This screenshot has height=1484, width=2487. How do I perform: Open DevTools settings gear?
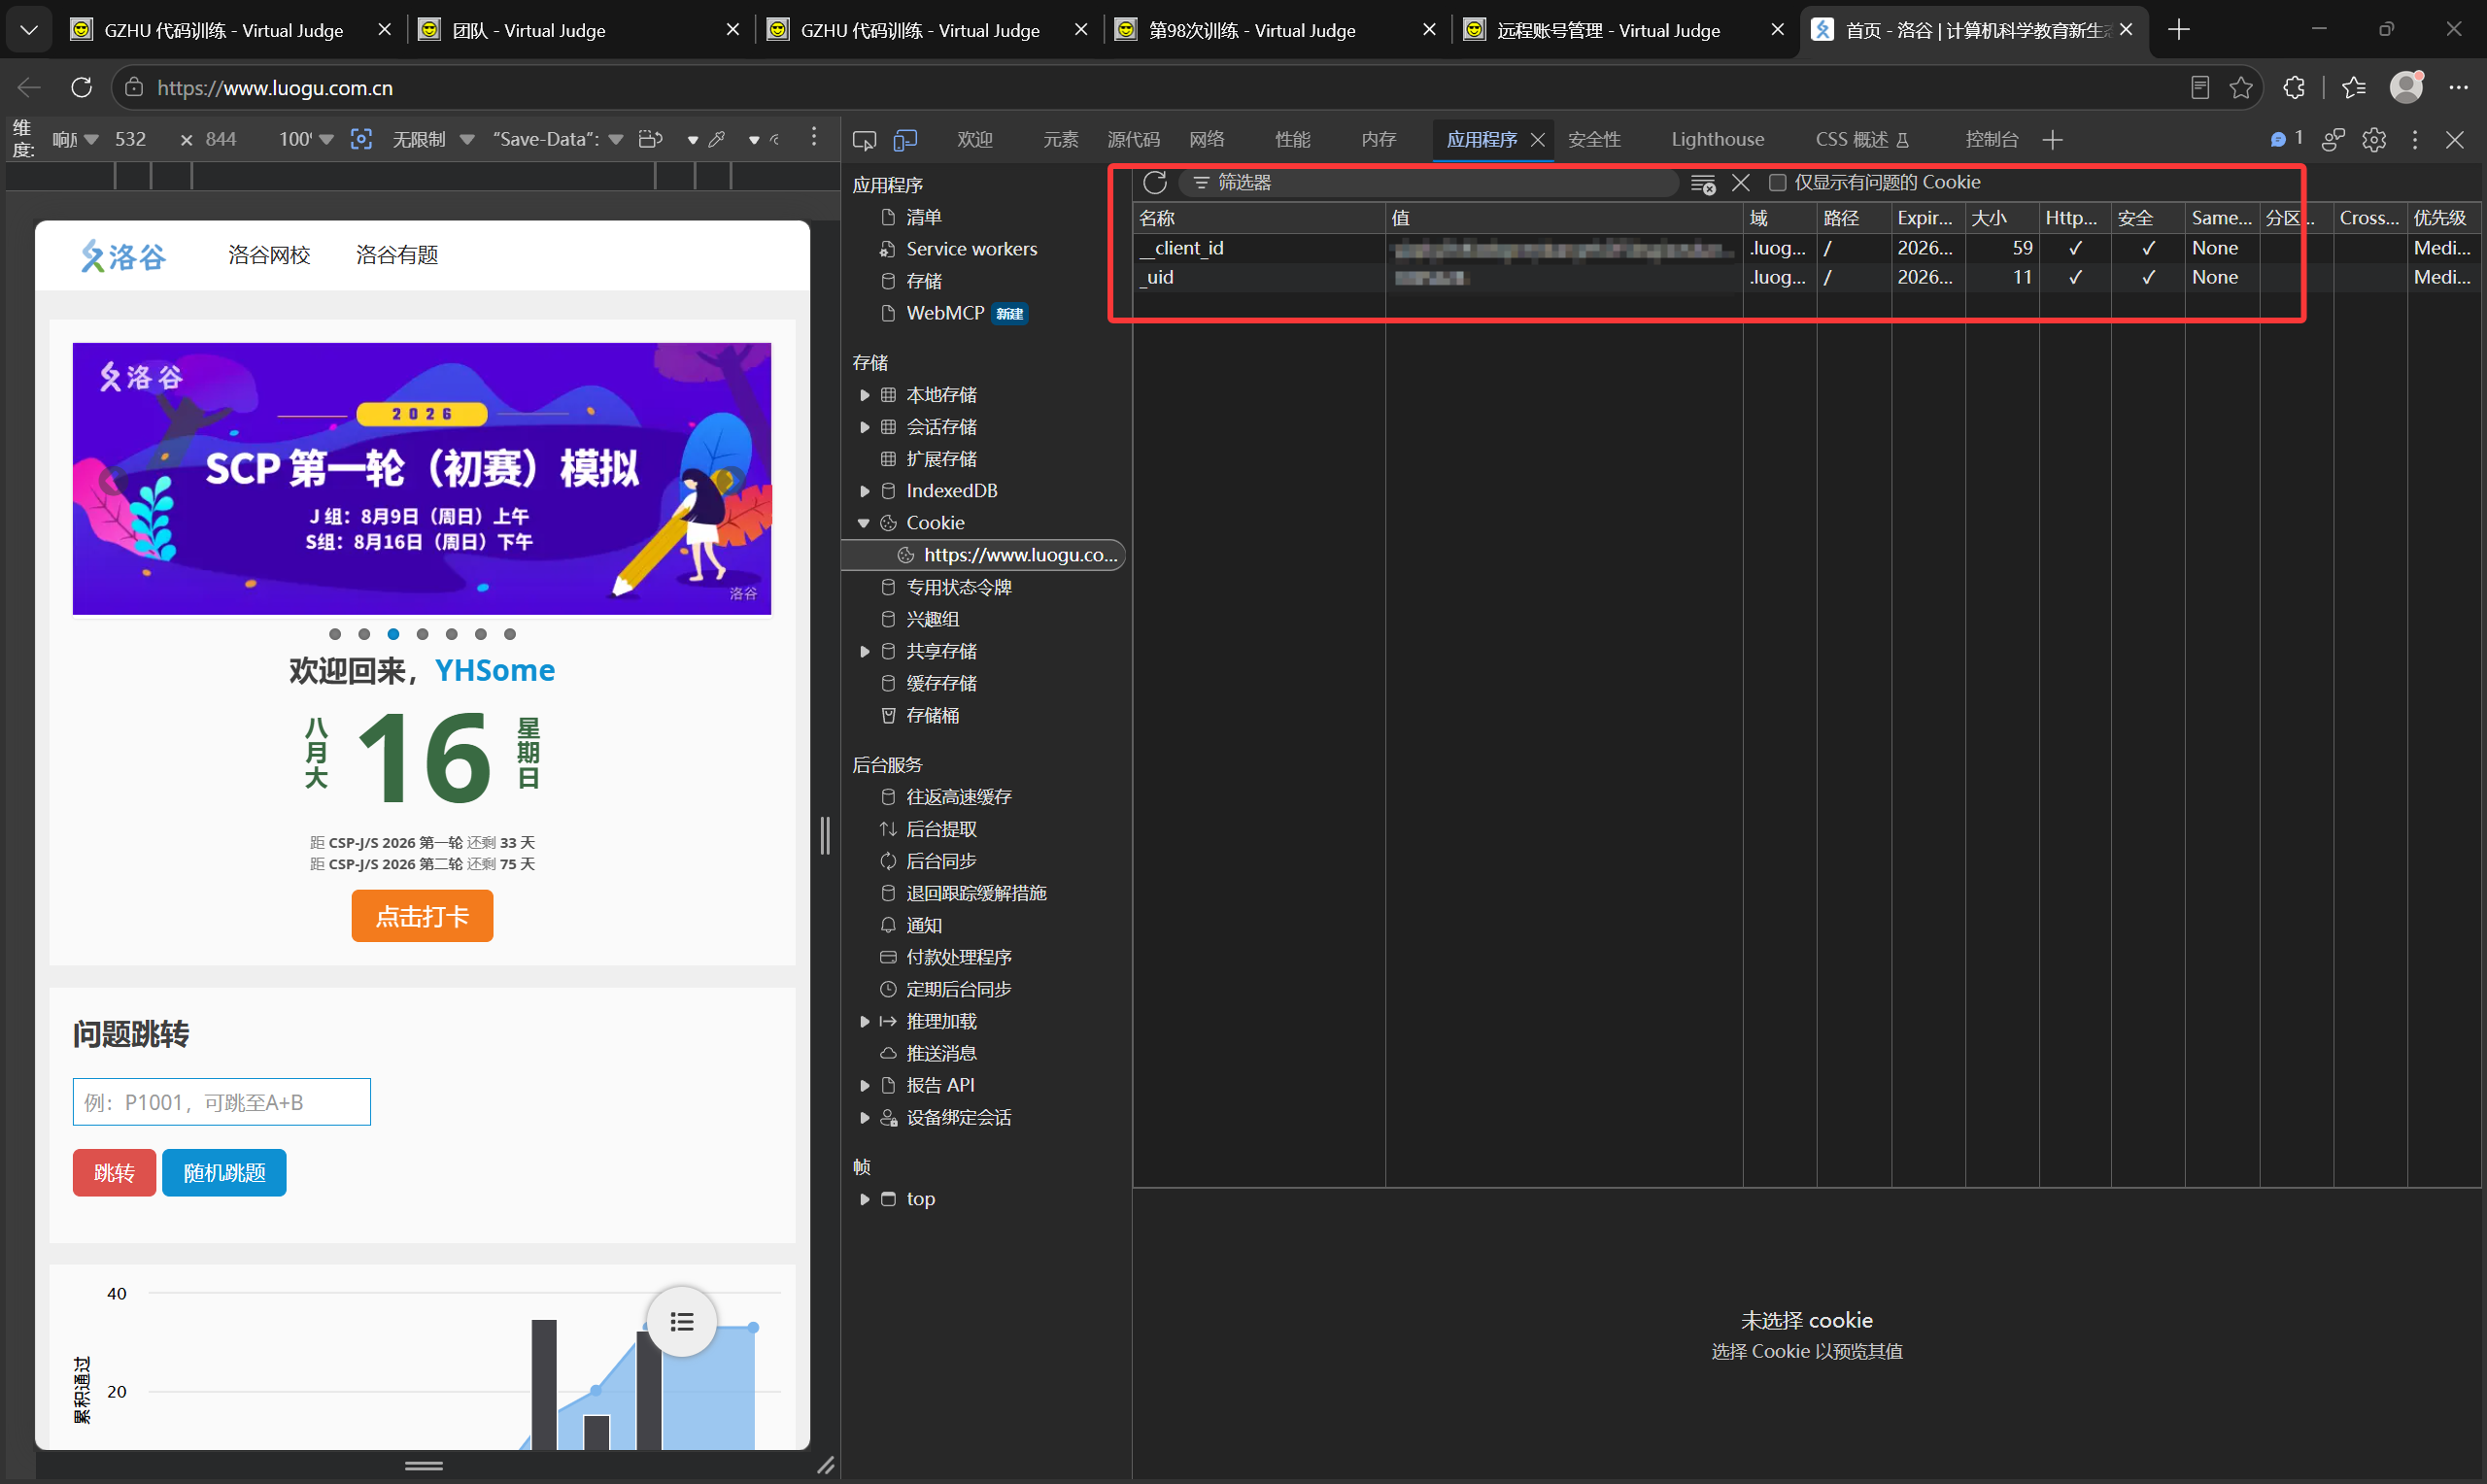click(x=2374, y=140)
